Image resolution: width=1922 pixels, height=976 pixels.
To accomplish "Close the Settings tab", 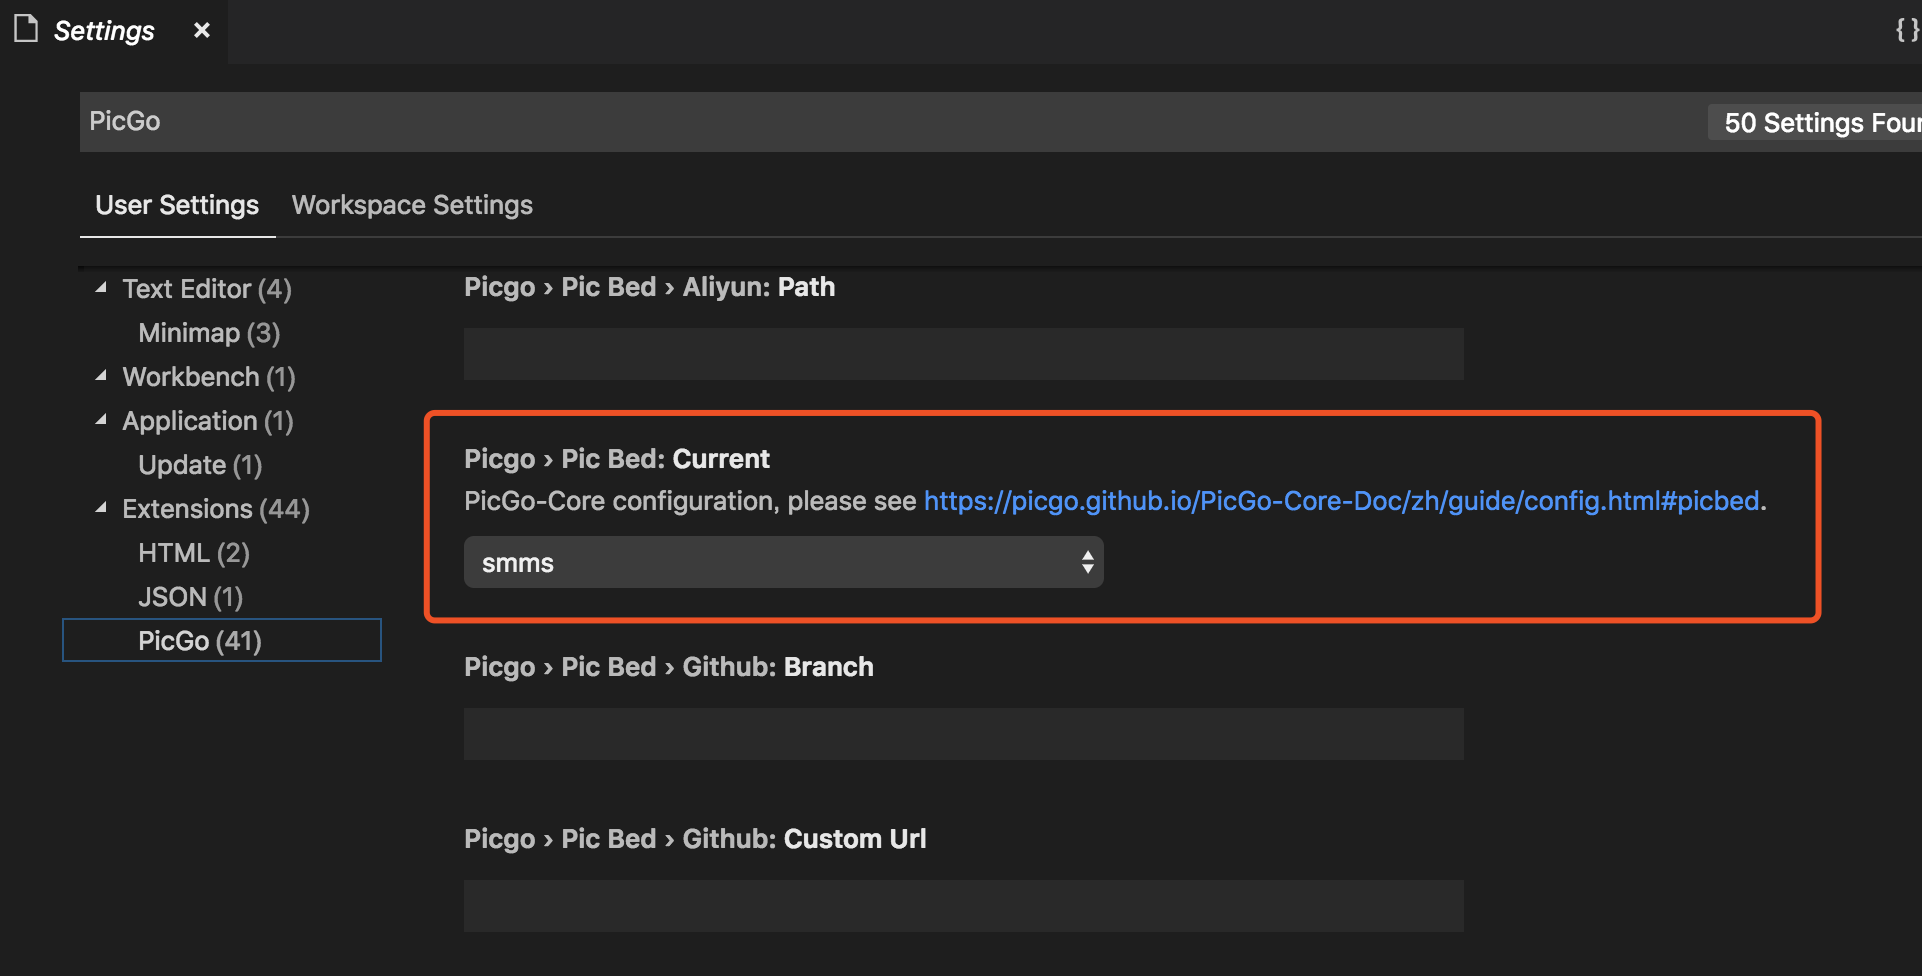I will tap(202, 30).
